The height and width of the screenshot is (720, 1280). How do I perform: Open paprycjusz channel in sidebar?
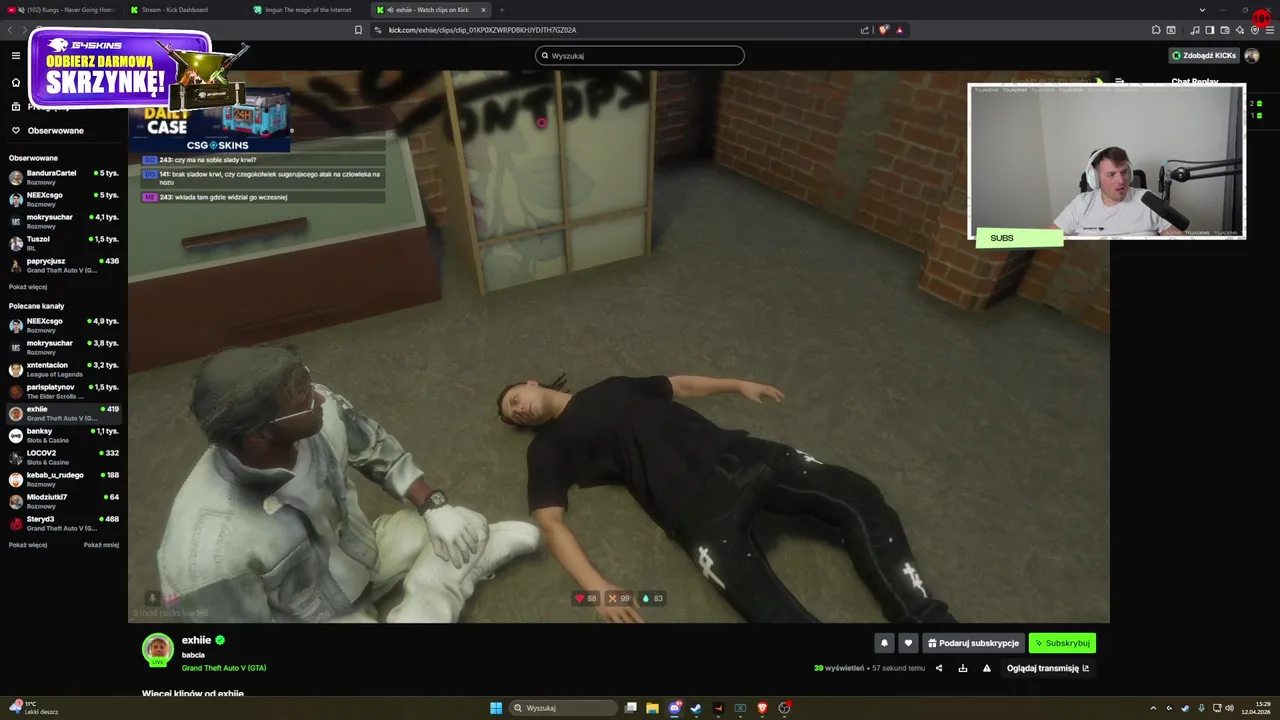(64, 265)
